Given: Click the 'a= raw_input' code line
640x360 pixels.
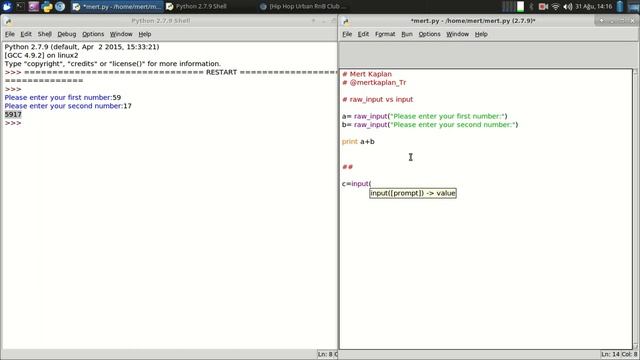Looking at the screenshot, I should click(x=424, y=116).
